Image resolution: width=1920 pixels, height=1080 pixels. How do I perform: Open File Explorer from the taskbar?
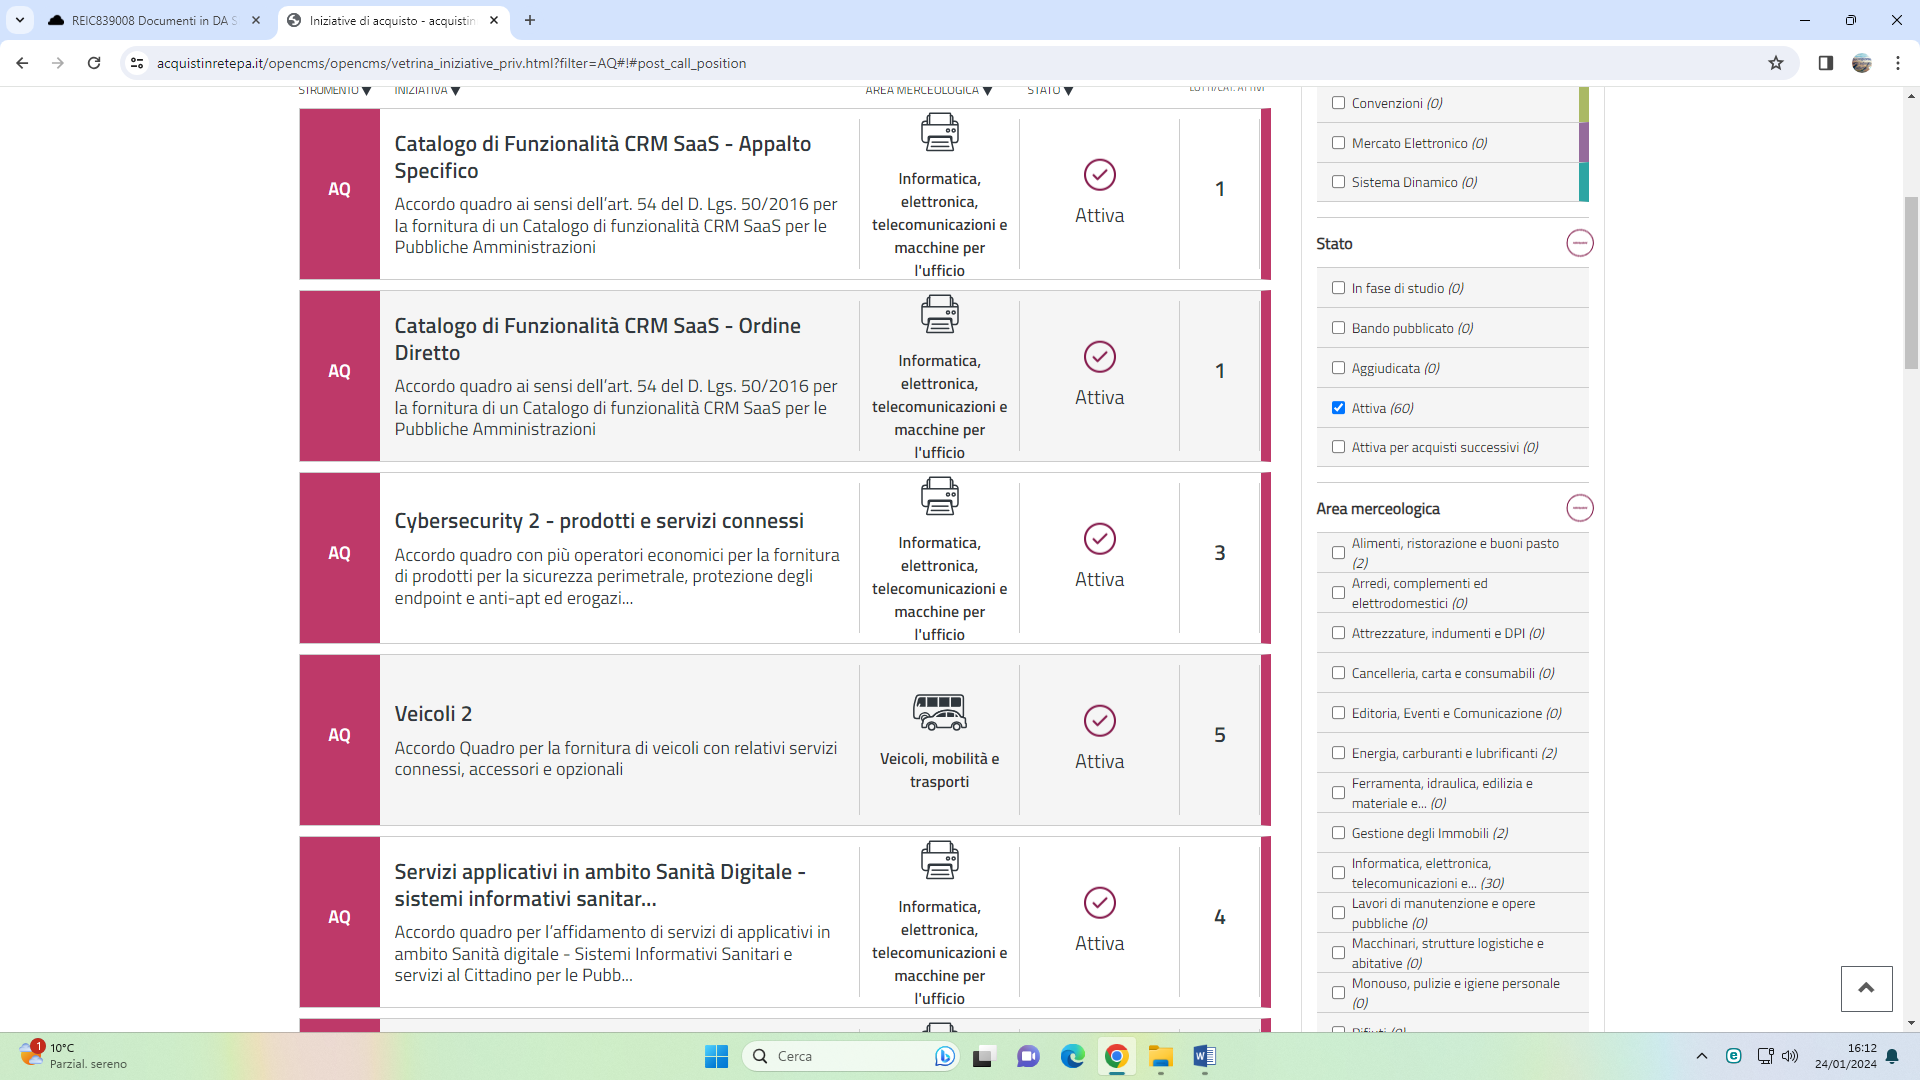(x=1160, y=1056)
